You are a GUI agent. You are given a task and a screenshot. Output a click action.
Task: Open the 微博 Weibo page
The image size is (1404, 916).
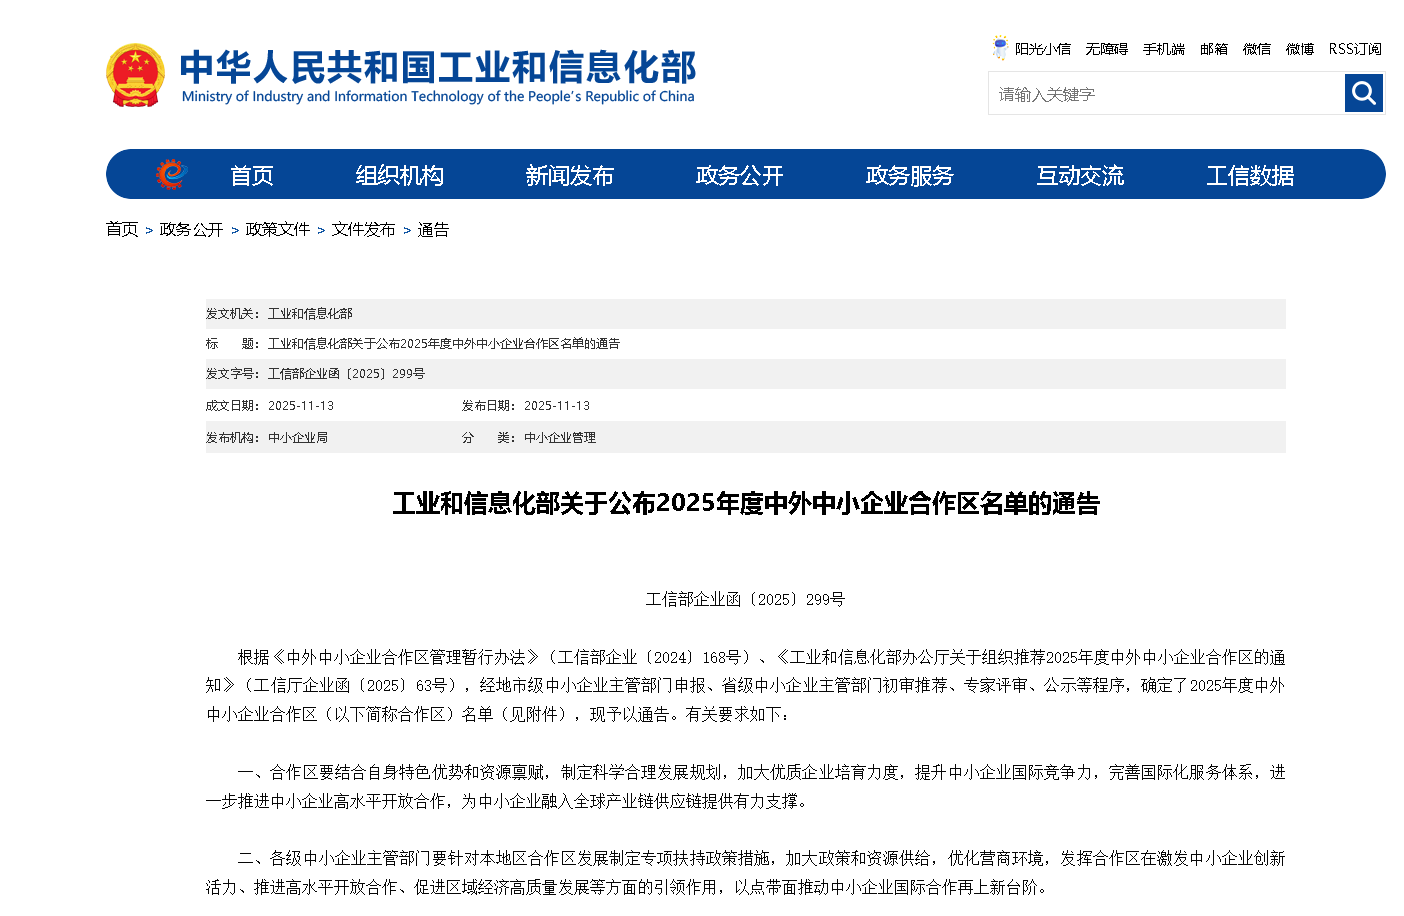(x=1299, y=48)
